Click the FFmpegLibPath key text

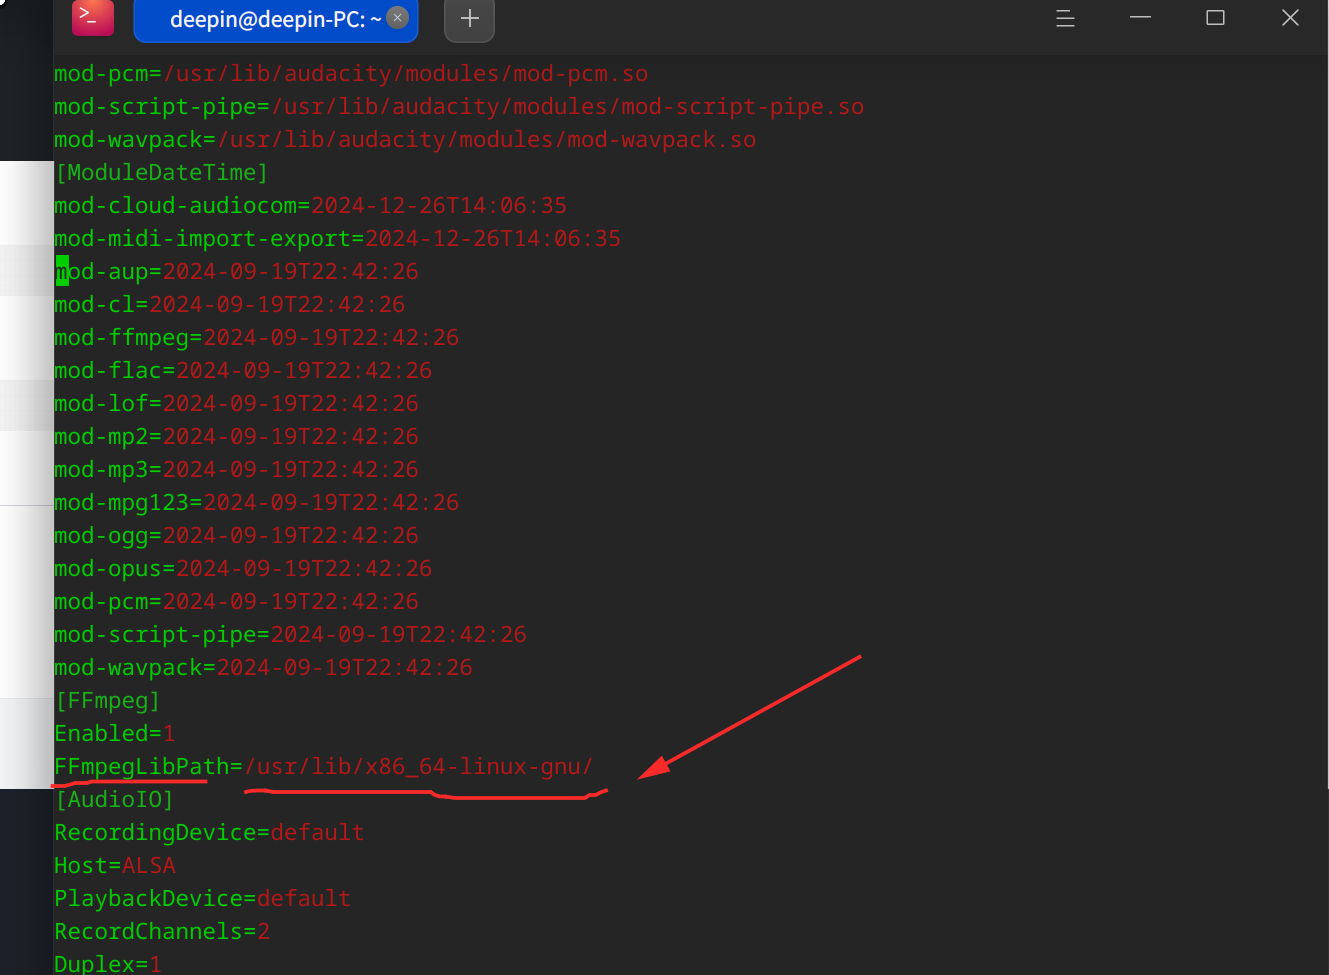tap(141, 766)
